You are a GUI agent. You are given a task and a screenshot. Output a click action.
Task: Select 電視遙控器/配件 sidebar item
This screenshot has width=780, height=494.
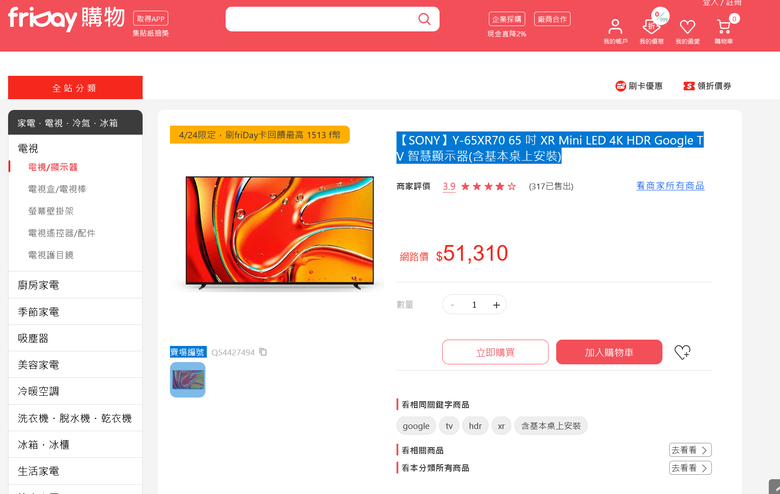coord(61,233)
